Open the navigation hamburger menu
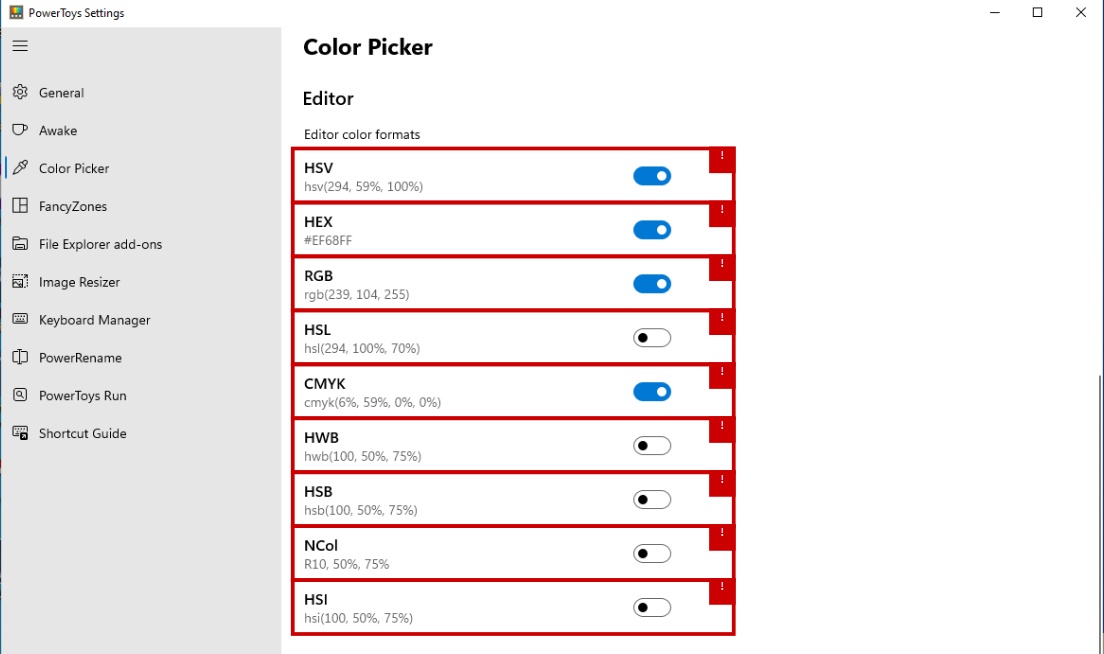The image size is (1104, 654). pyautogui.click(x=20, y=46)
